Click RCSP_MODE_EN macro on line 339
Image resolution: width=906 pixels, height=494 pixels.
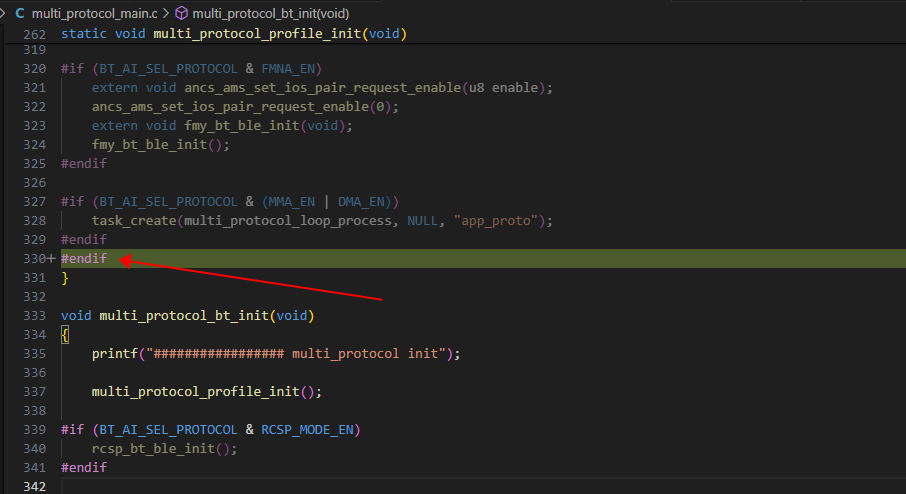click(307, 430)
